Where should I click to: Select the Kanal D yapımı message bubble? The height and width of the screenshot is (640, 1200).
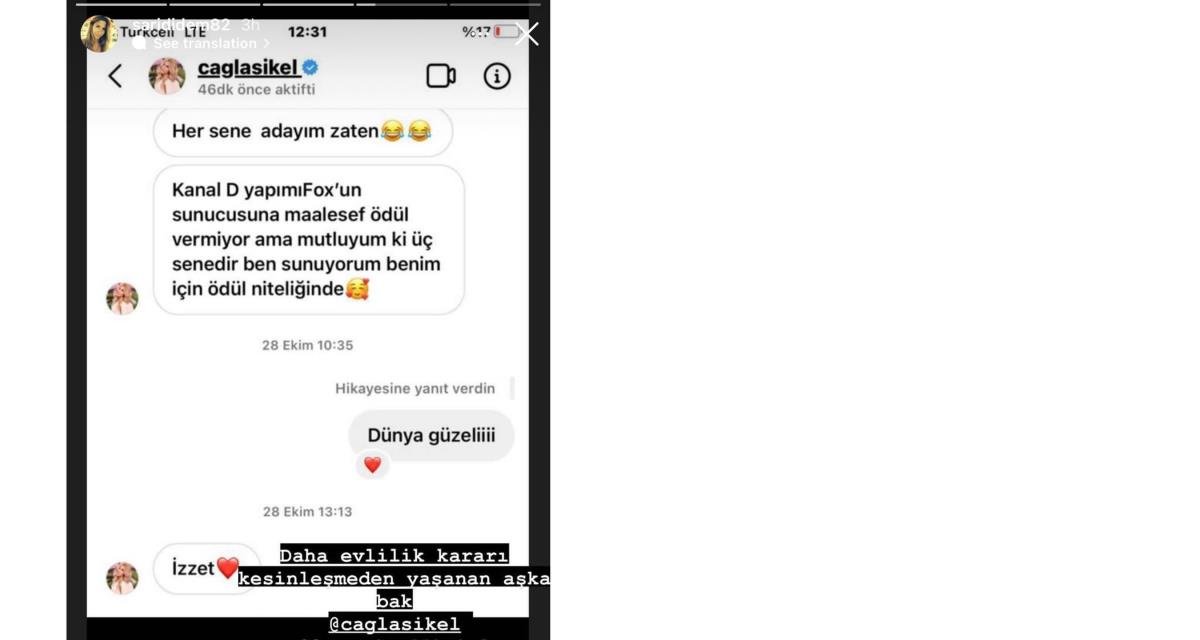pos(309,240)
